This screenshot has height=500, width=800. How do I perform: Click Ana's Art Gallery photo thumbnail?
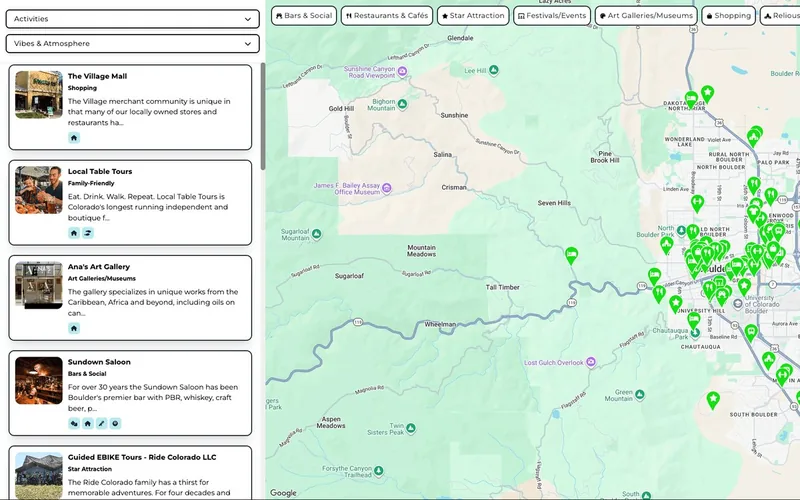(39, 285)
